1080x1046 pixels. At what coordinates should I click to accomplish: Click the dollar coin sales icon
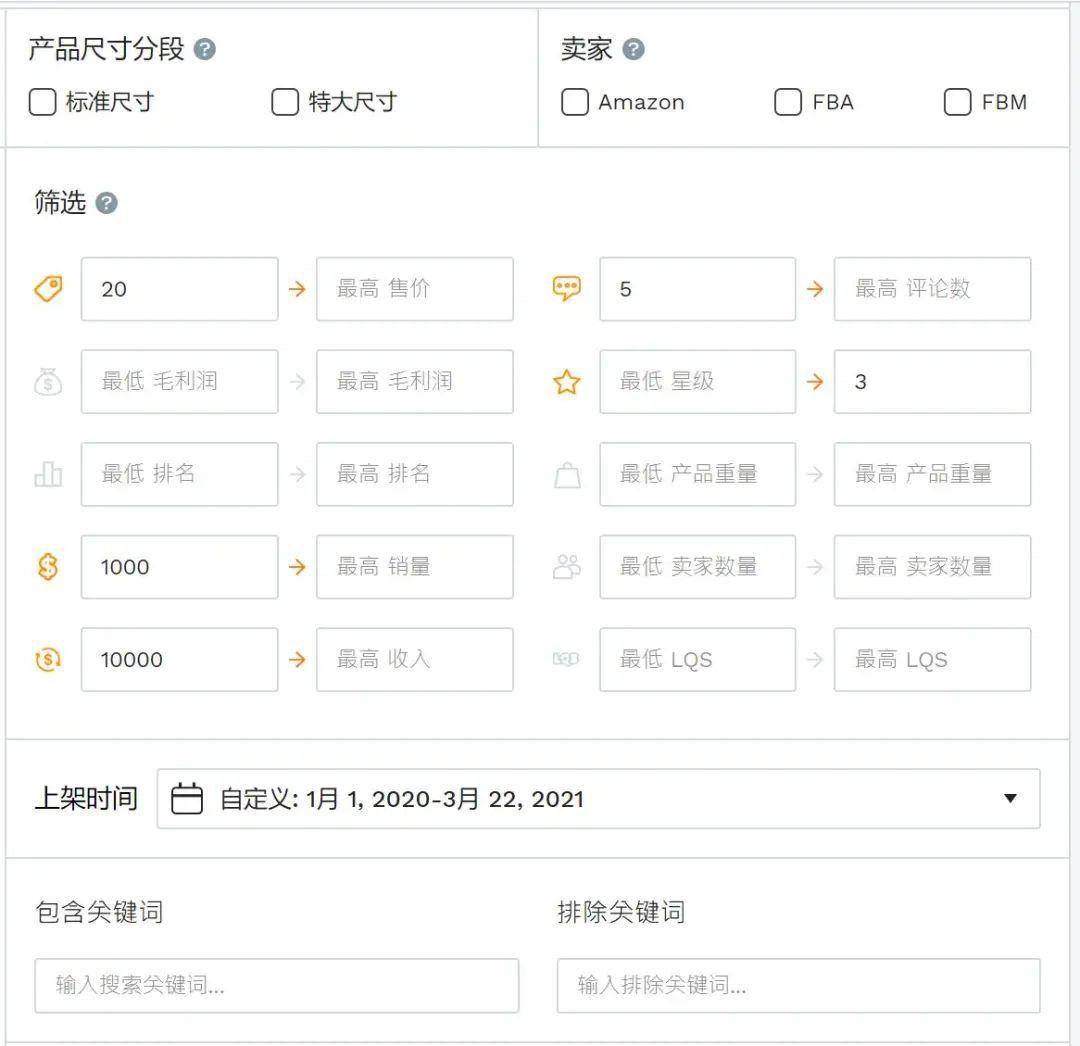[48, 567]
